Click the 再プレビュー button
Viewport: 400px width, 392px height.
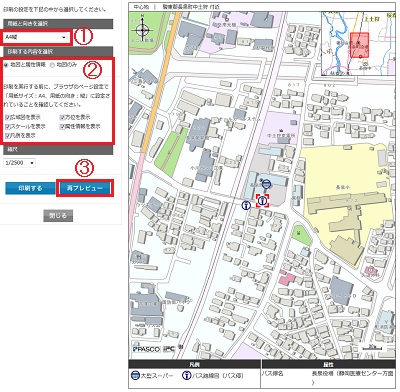85,188
